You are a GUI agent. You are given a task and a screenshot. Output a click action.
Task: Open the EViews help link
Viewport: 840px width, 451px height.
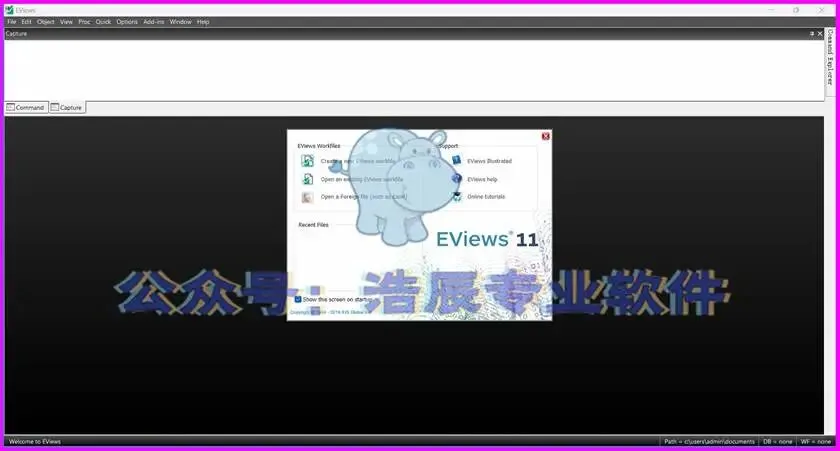(x=482, y=179)
